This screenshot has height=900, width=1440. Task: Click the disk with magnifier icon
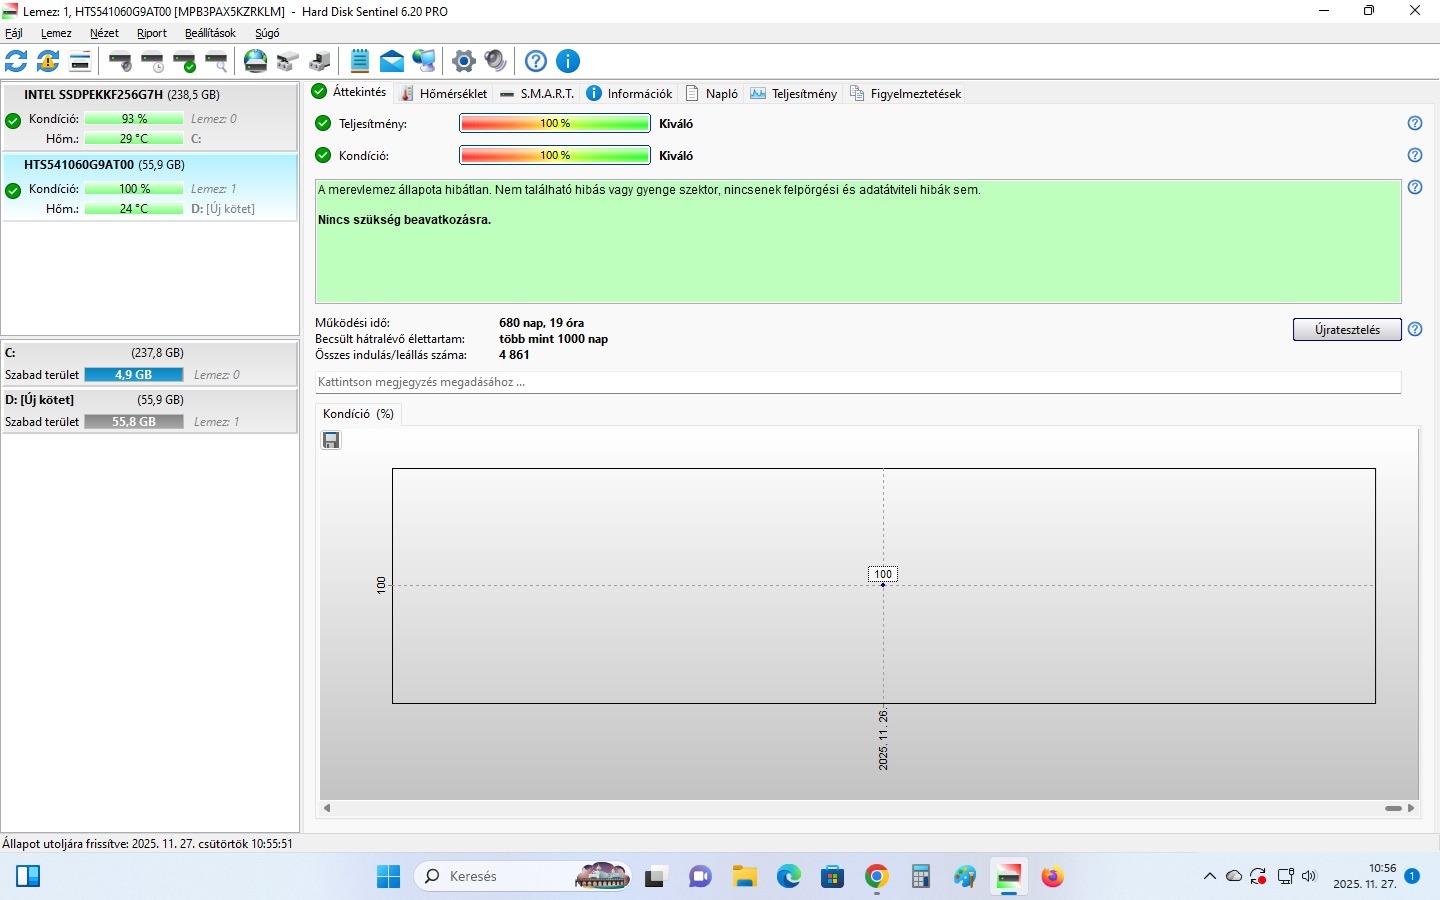click(216, 61)
